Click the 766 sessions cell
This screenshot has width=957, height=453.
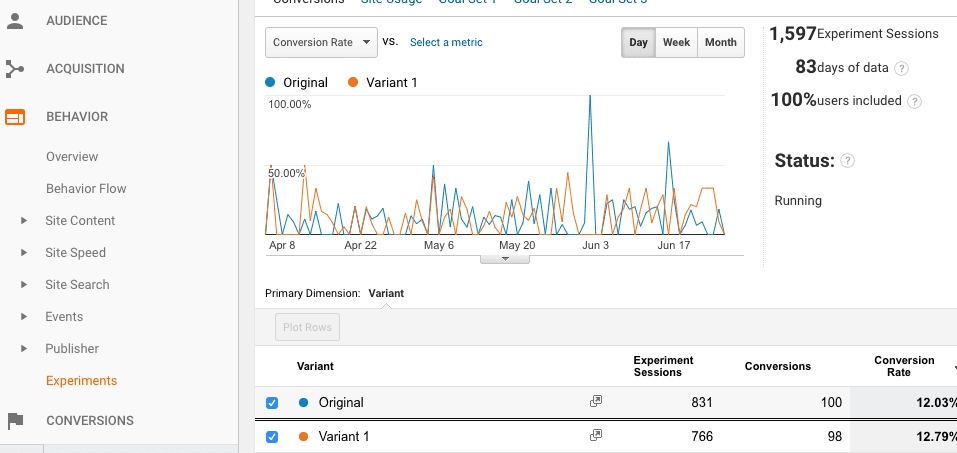coord(701,437)
